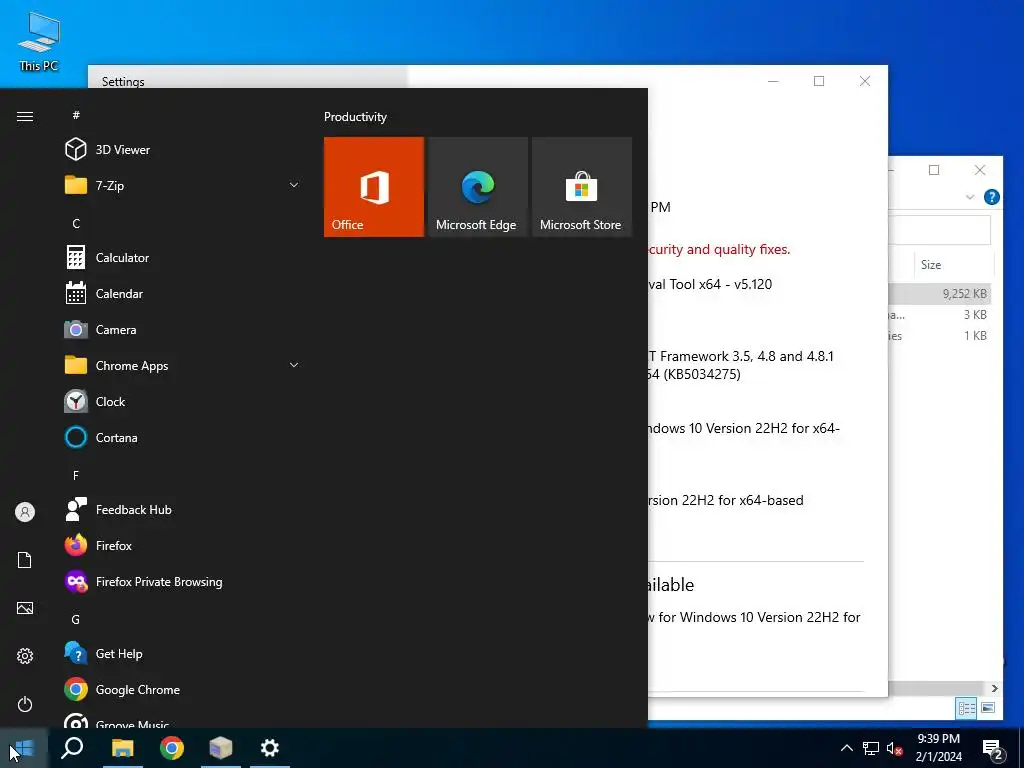
Task: Maximize the Settings window
Action: (819, 81)
